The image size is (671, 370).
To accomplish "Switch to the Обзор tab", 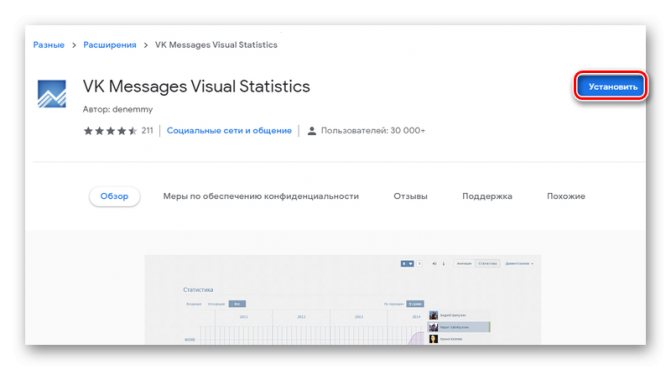I will [114, 196].
